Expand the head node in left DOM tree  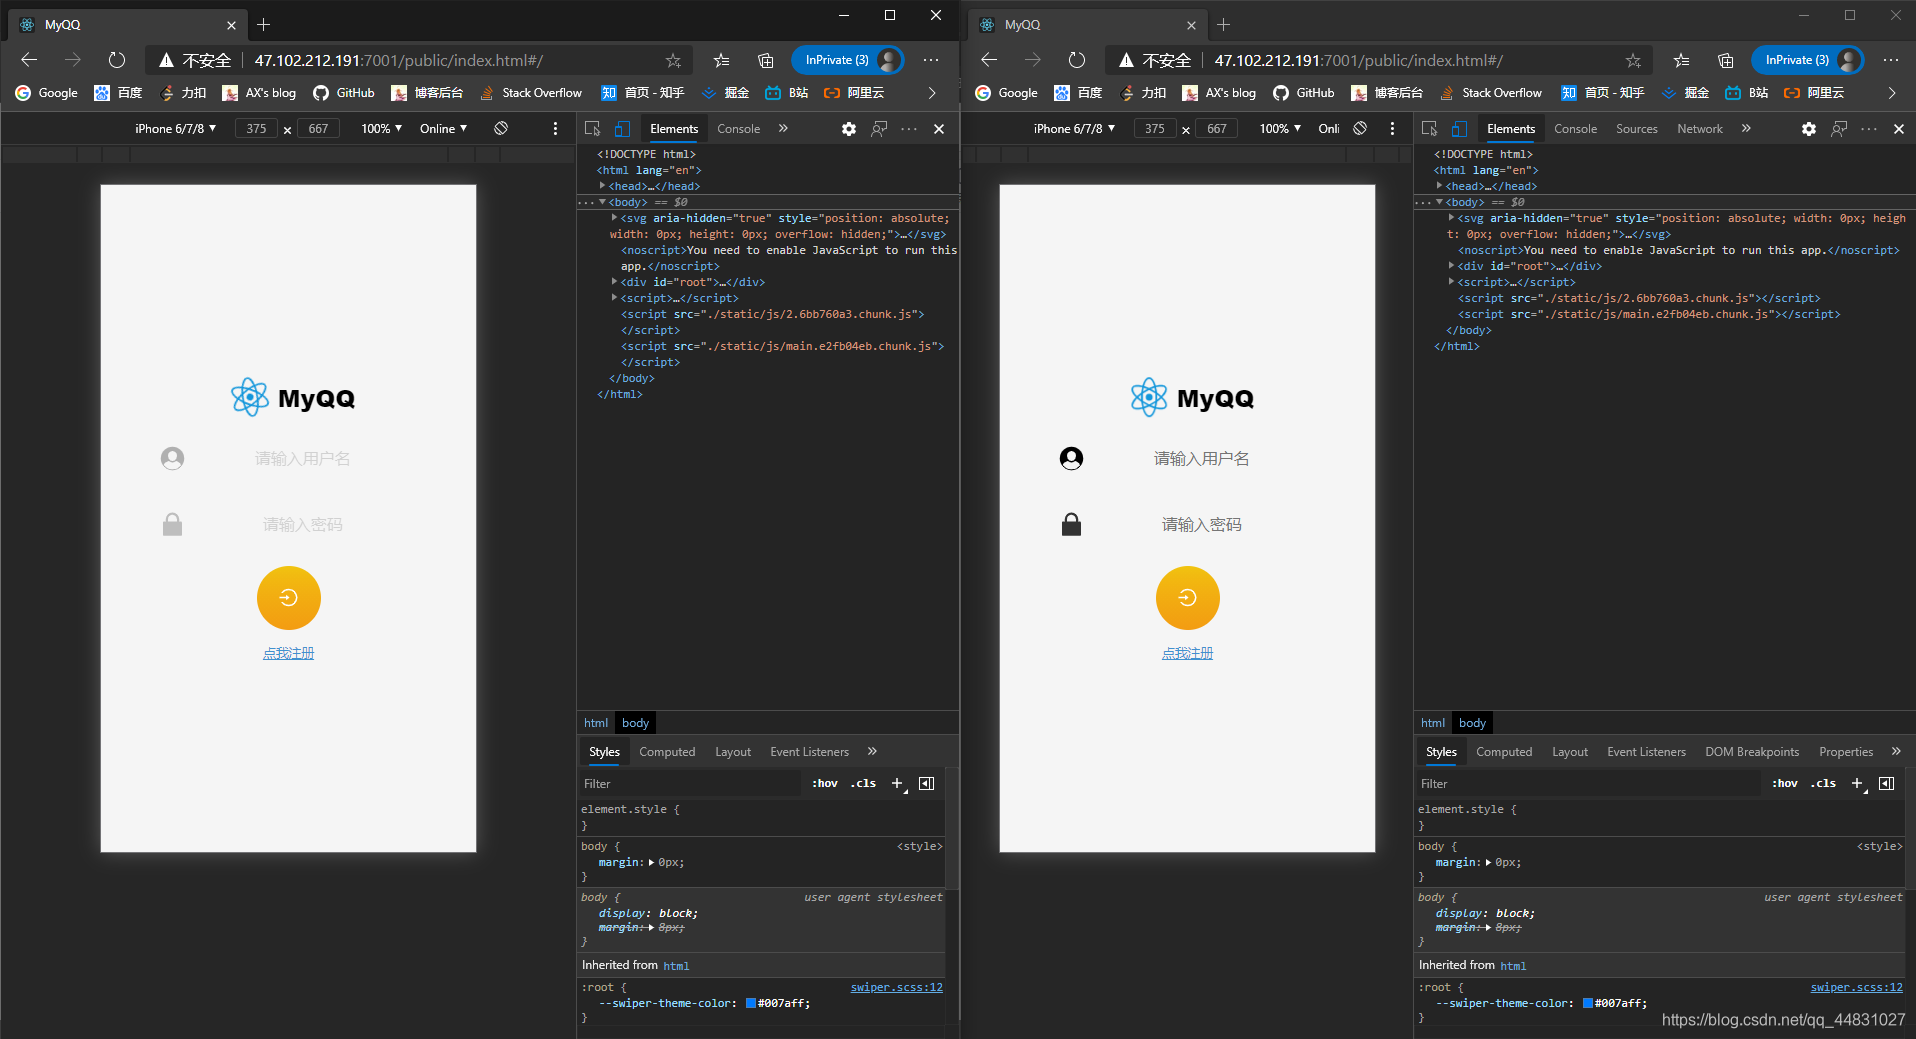(602, 186)
